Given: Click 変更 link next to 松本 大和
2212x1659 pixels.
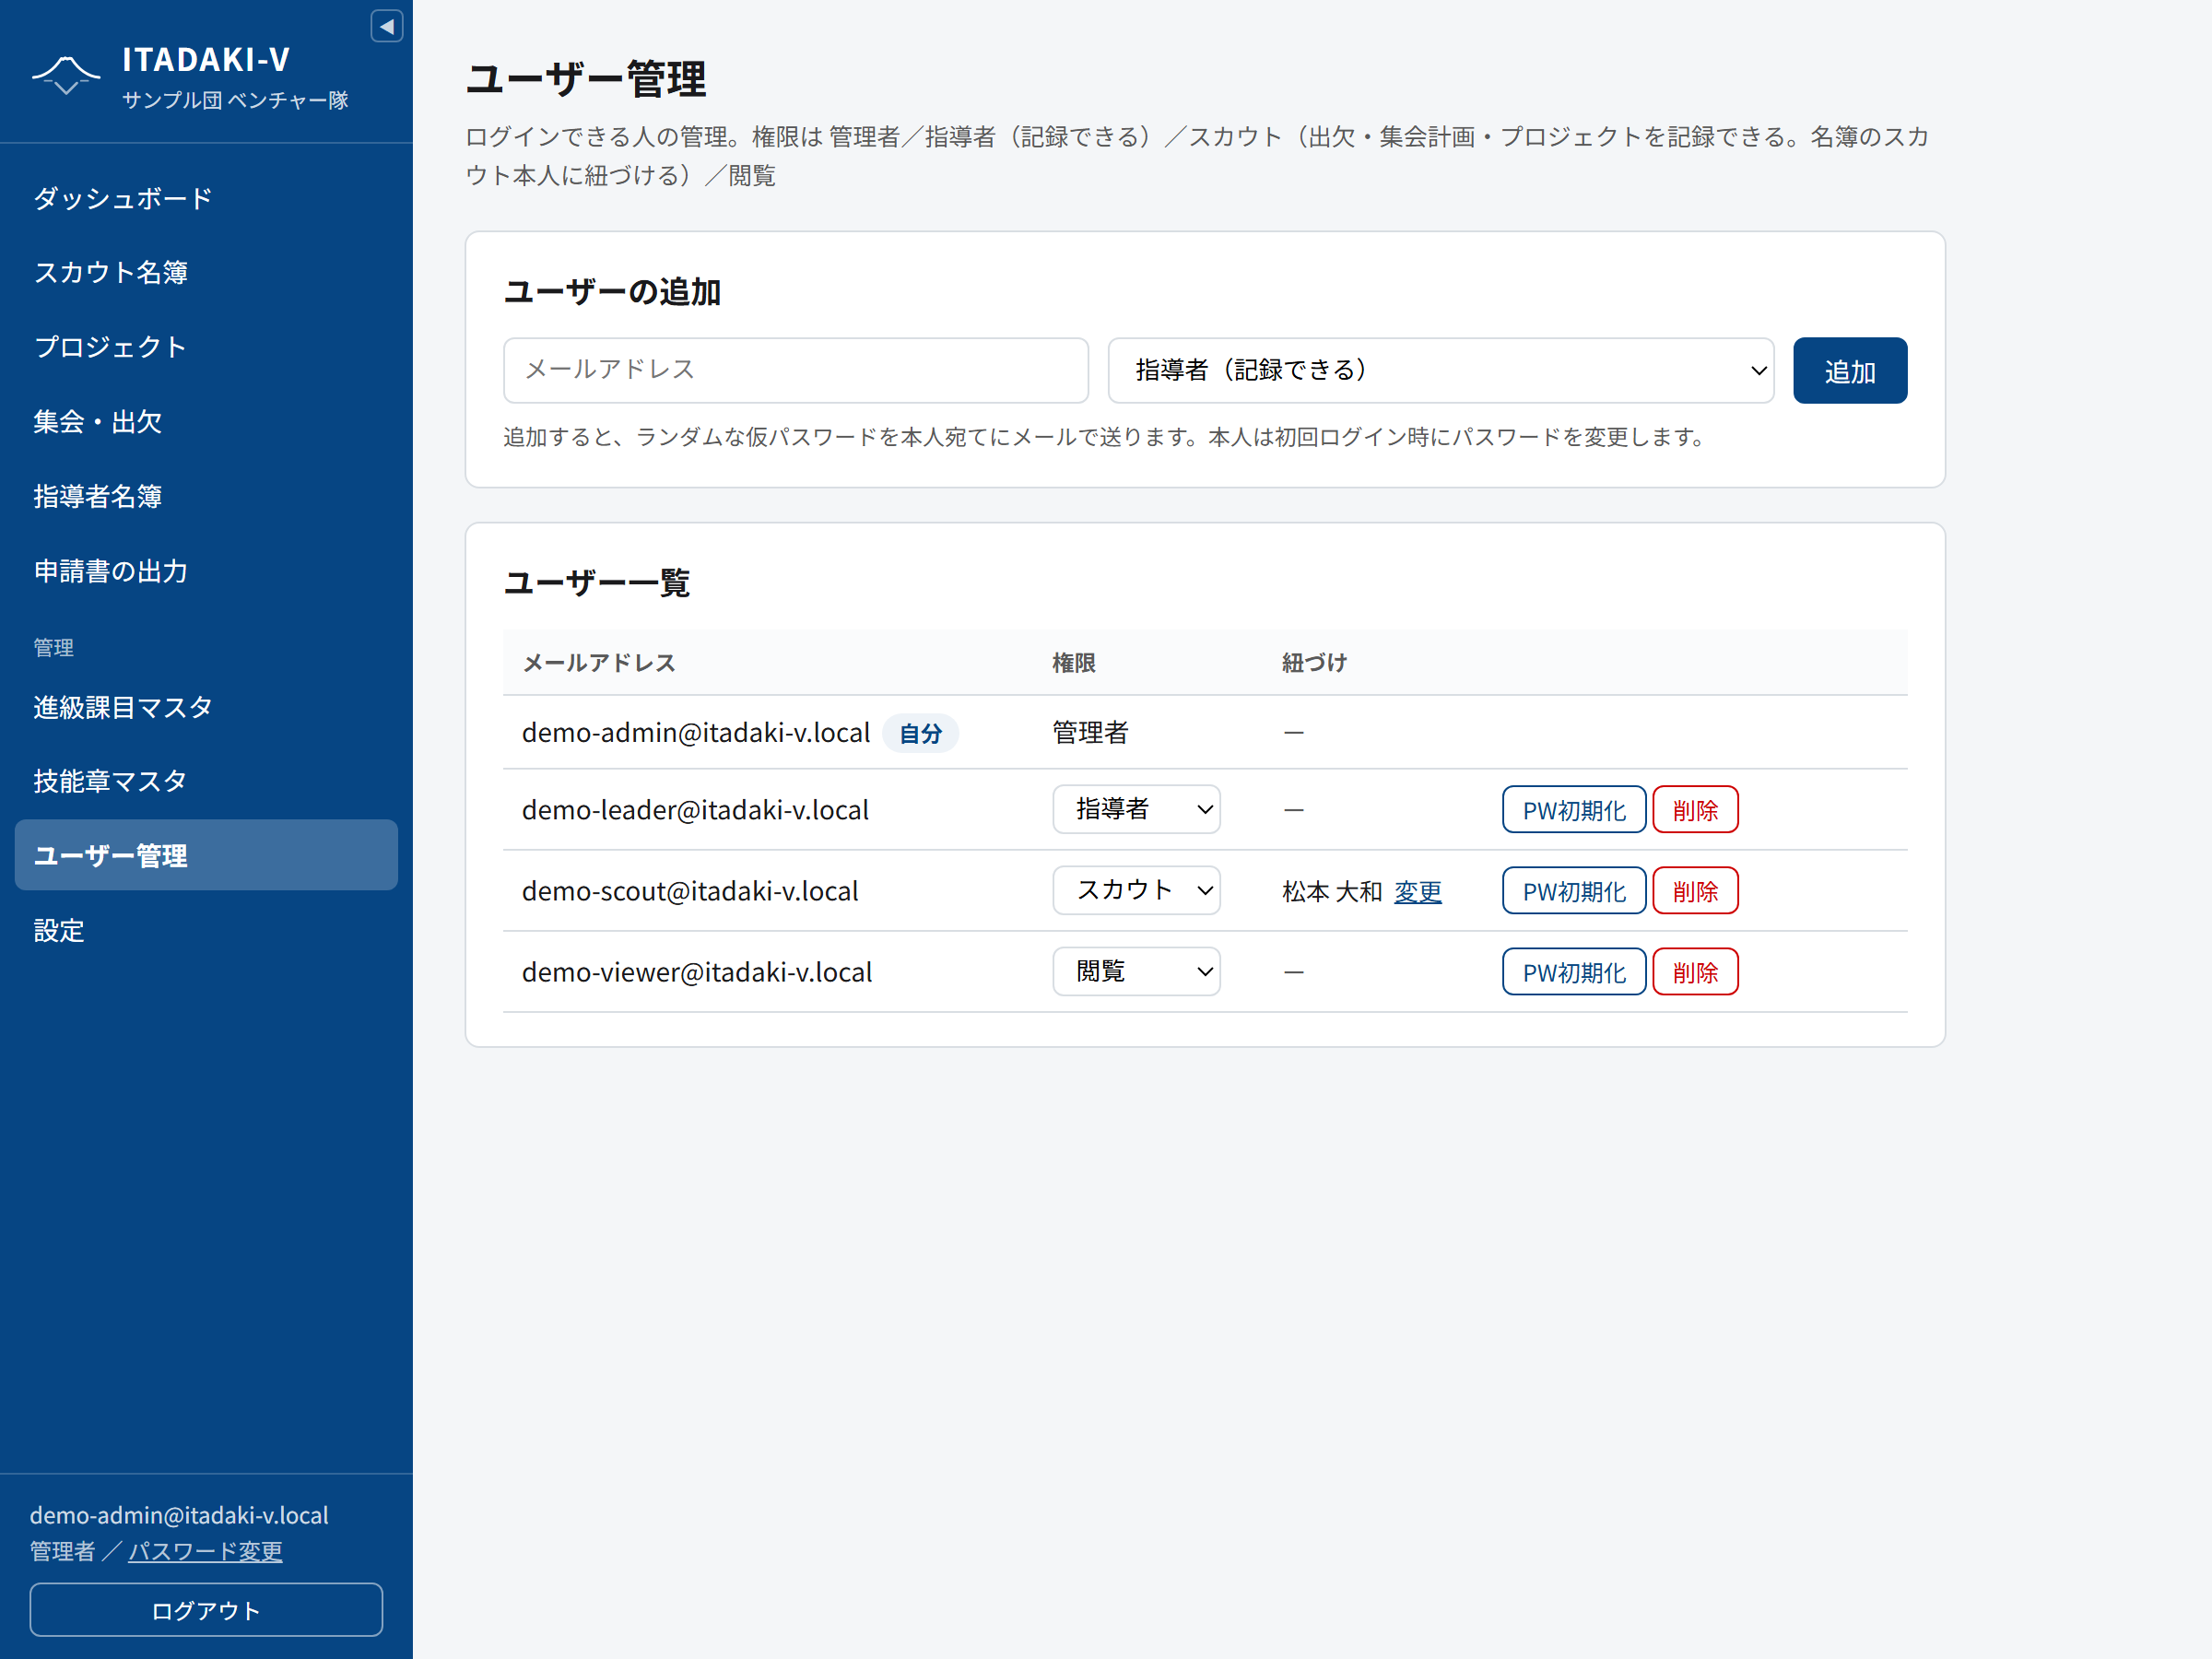Looking at the screenshot, I should point(1418,891).
